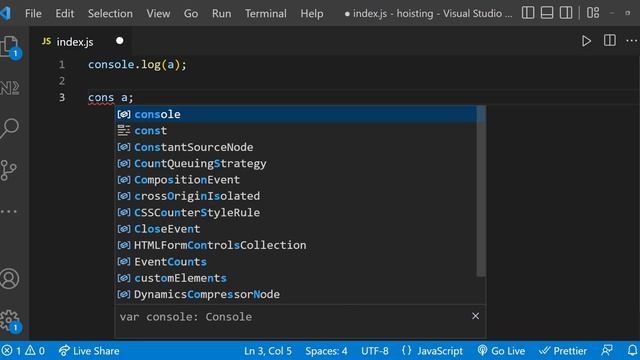This screenshot has width=640, height=360.
Task: Click the suggestion list scrollbar
Action: pyautogui.click(x=481, y=191)
